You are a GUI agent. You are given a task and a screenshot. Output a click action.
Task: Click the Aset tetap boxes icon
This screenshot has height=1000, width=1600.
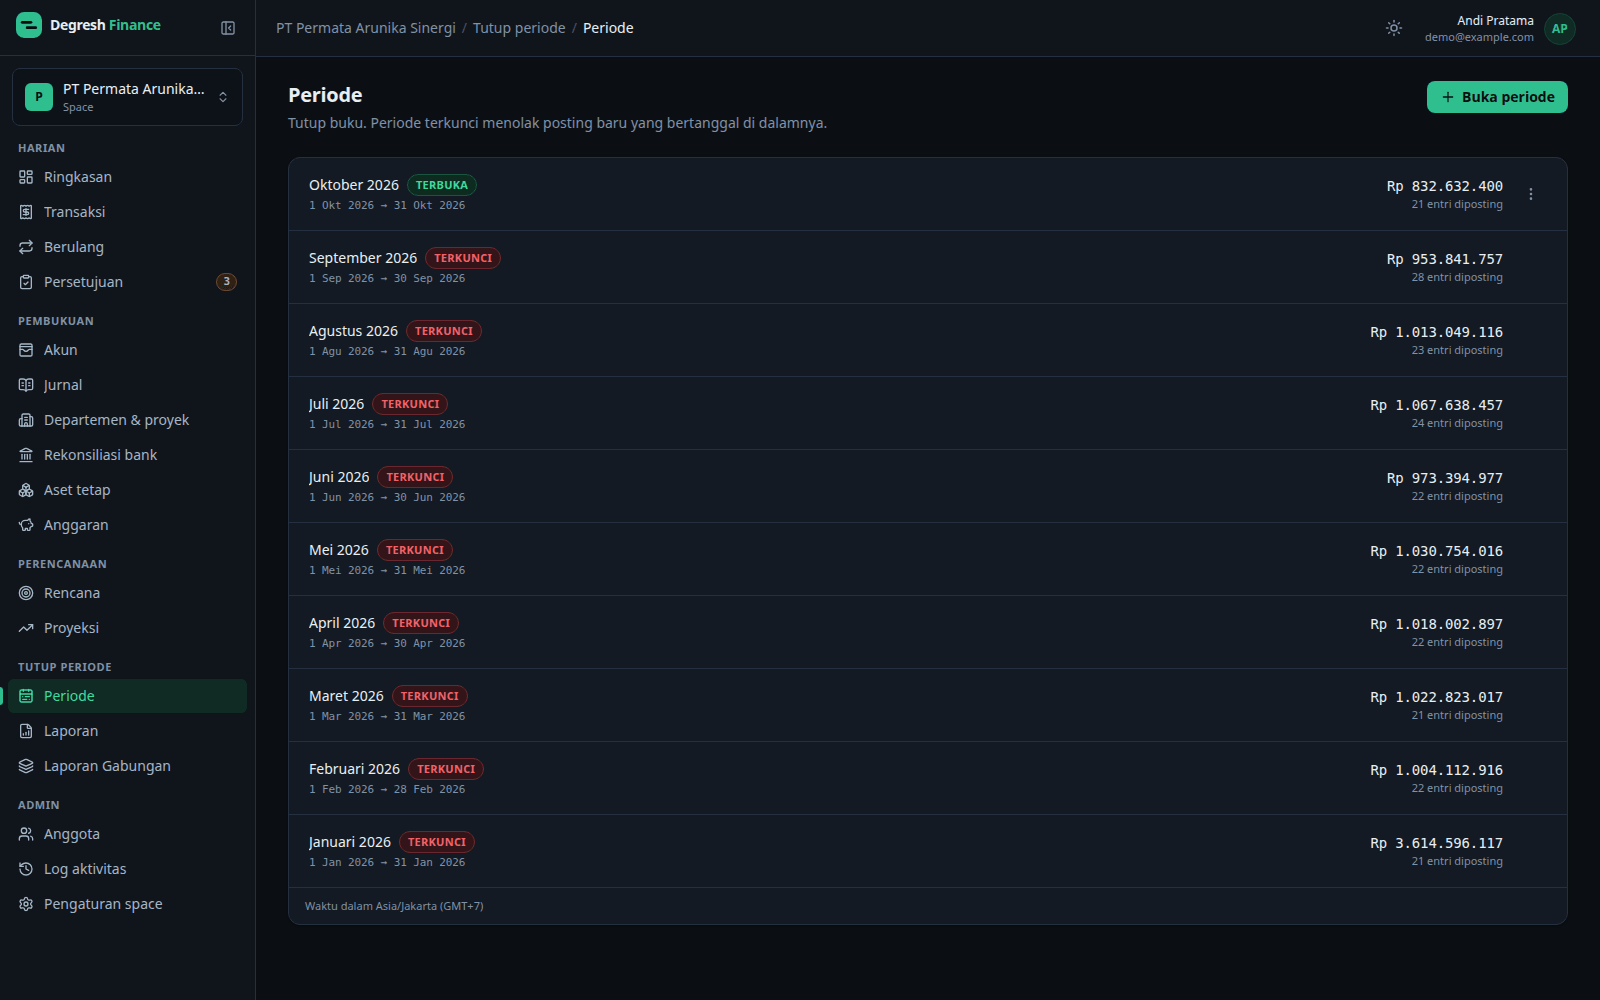(26, 490)
